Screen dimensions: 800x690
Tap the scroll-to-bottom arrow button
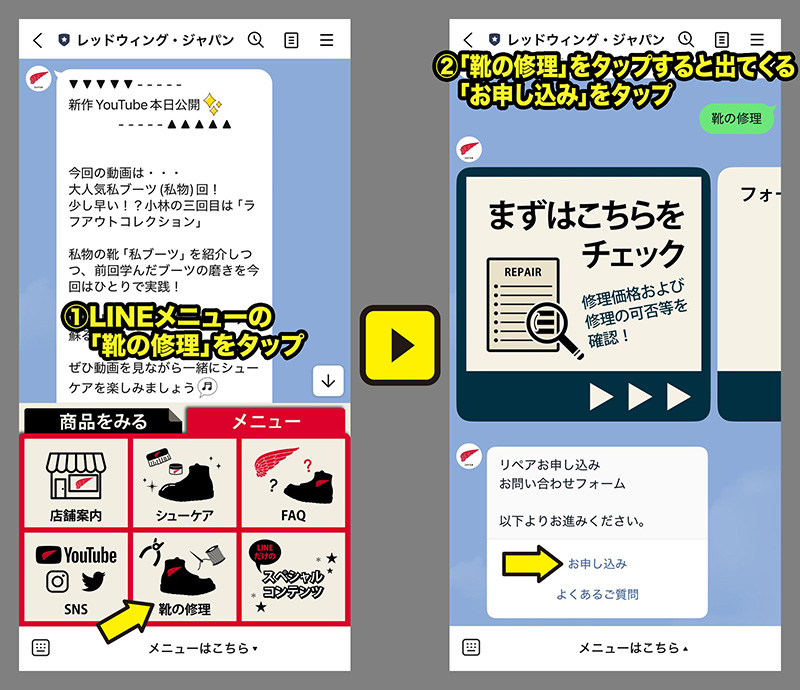point(328,380)
